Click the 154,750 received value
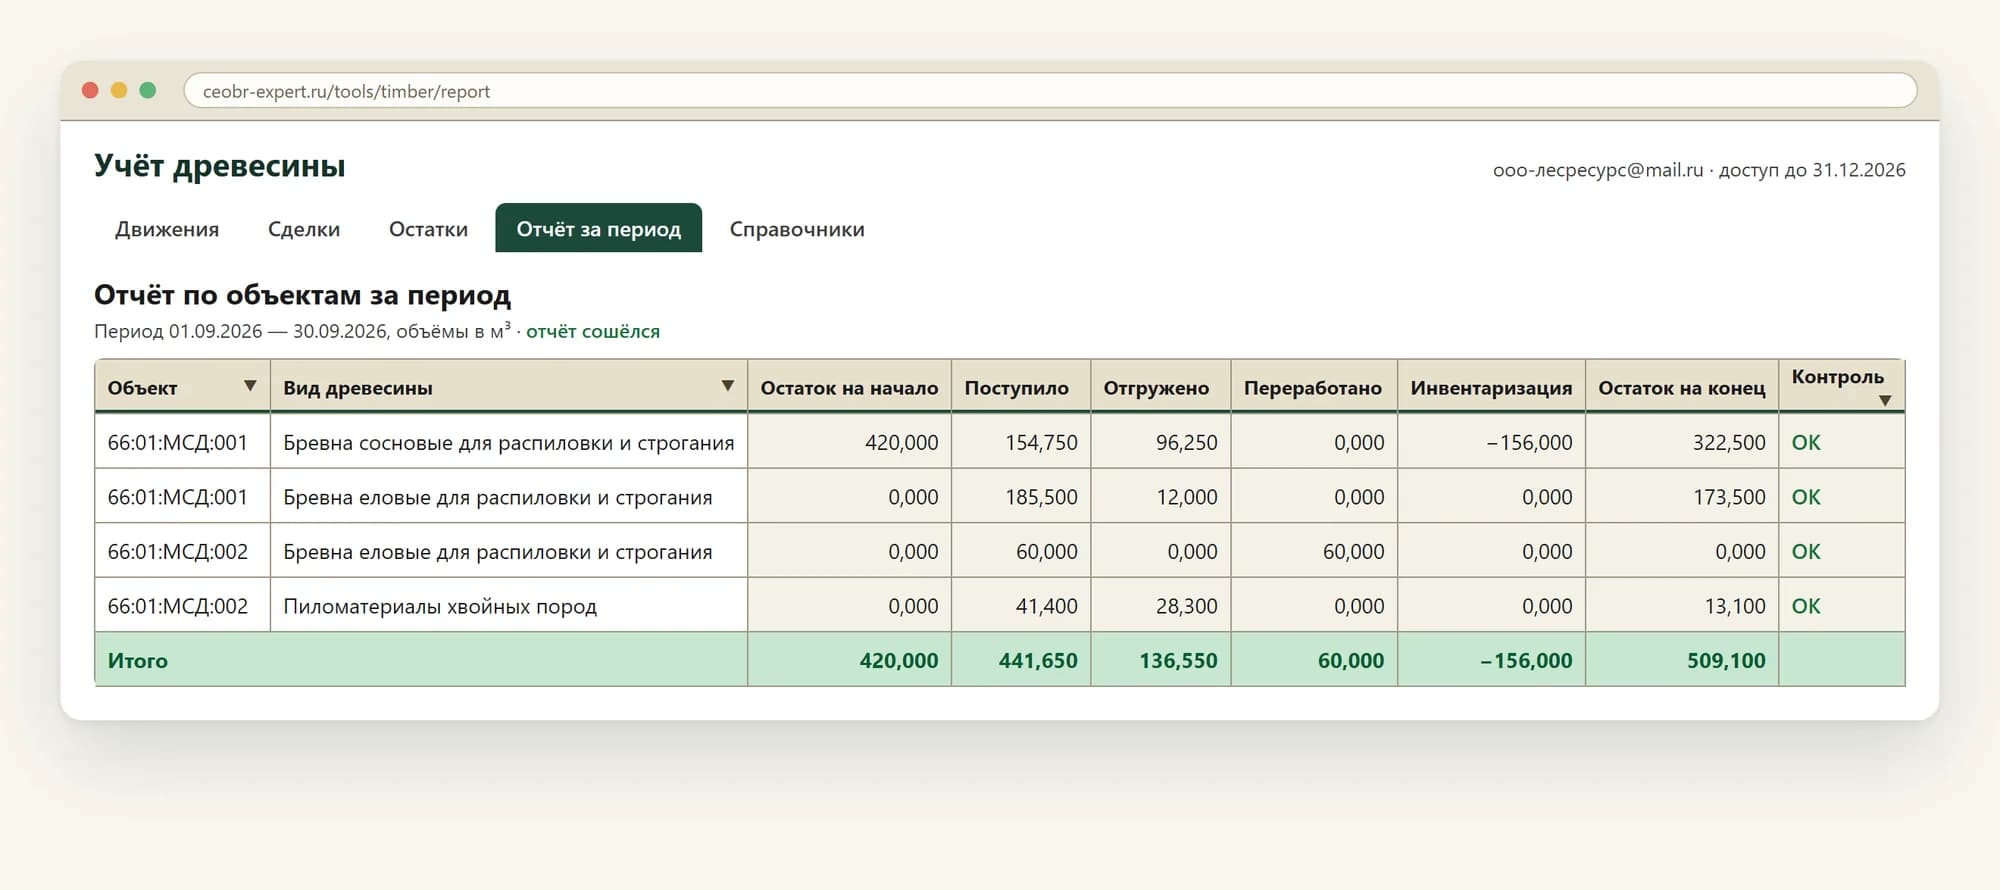2000x890 pixels. (1041, 442)
